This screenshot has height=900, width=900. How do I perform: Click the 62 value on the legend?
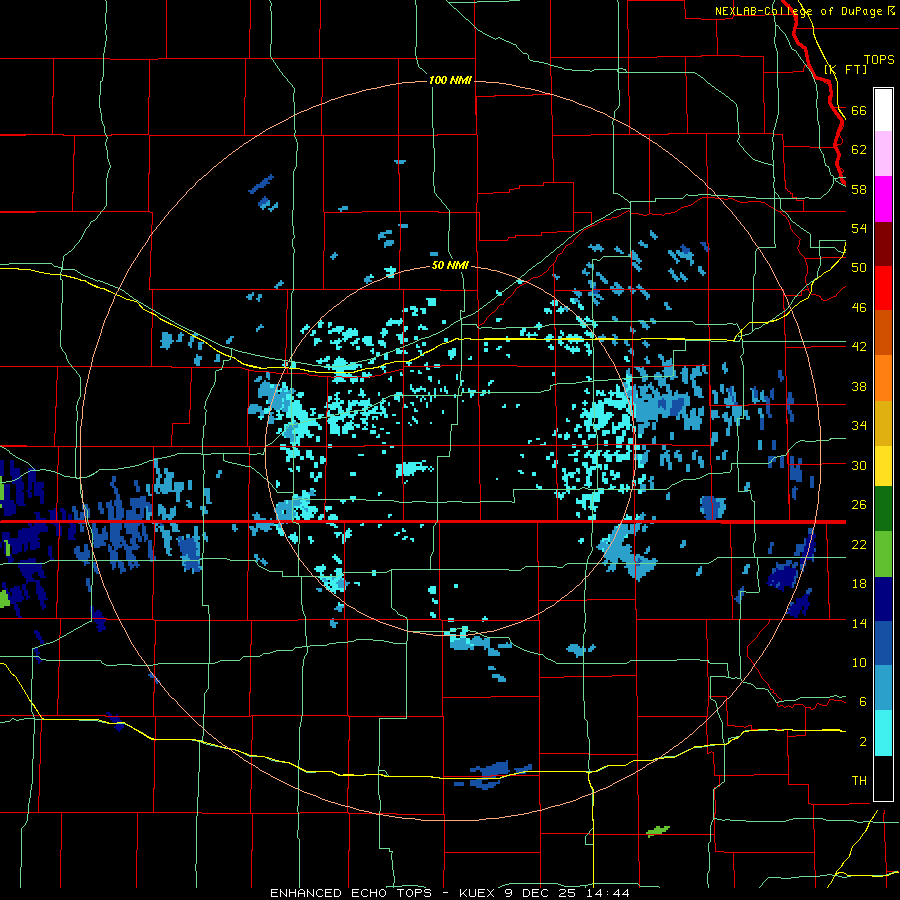[859, 150]
